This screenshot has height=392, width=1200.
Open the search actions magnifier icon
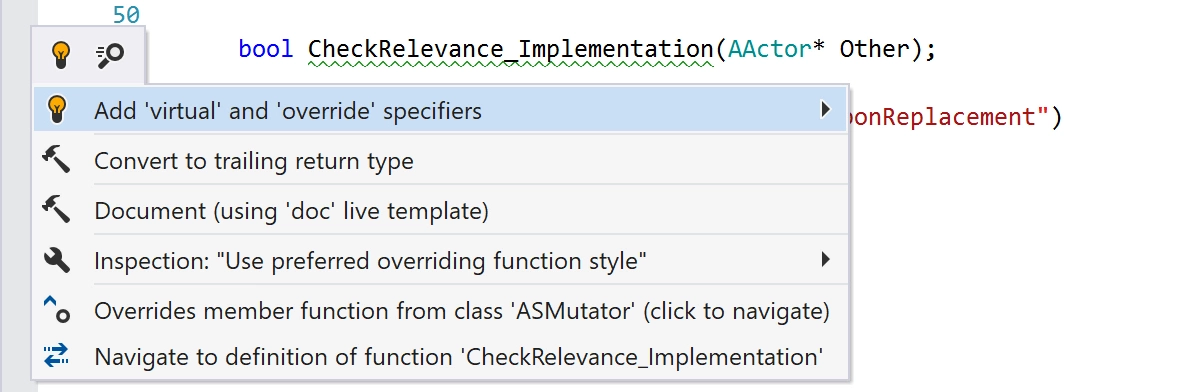click(x=109, y=56)
